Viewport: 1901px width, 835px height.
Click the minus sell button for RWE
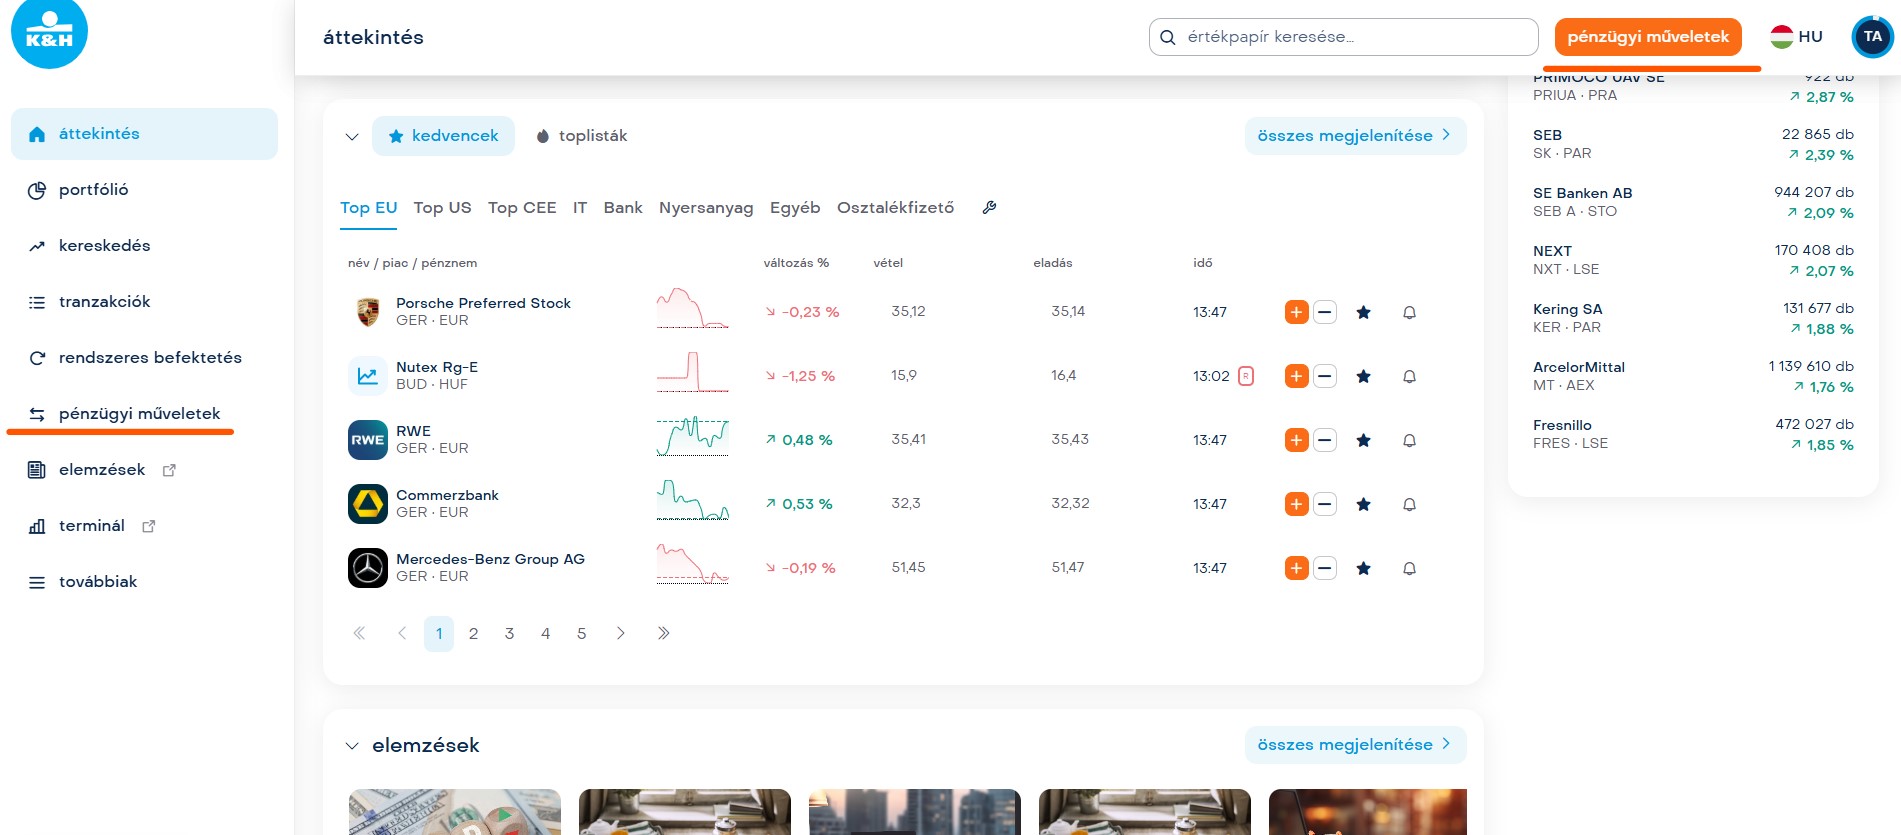tap(1325, 440)
